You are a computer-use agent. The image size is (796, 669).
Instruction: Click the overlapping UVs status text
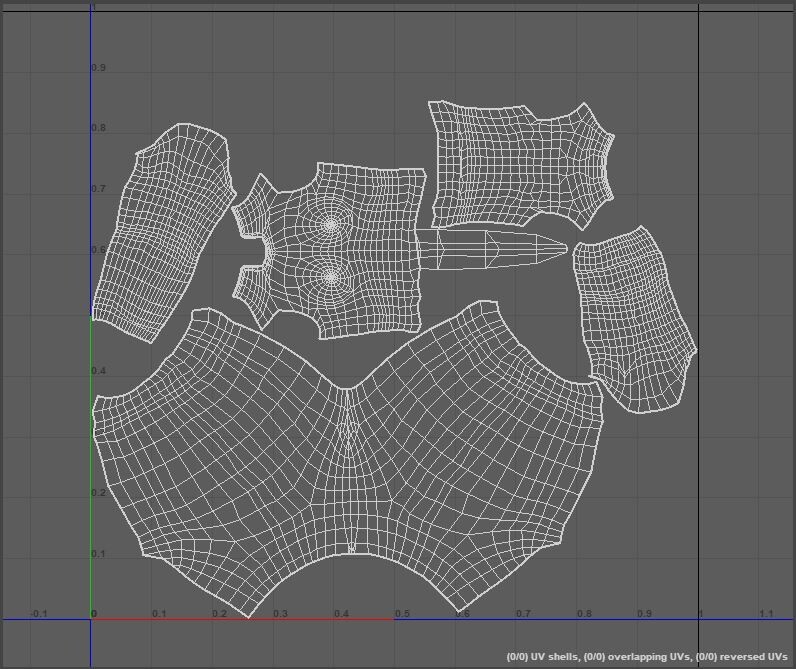pos(635,657)
